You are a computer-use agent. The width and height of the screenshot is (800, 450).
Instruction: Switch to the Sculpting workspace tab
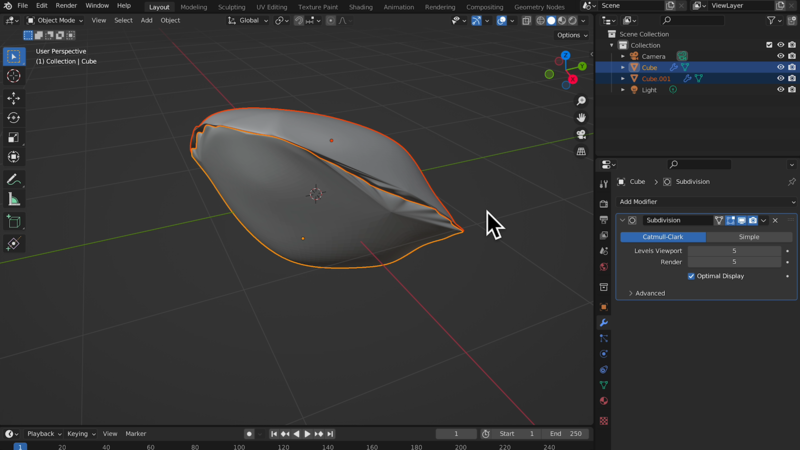(231, 7)
